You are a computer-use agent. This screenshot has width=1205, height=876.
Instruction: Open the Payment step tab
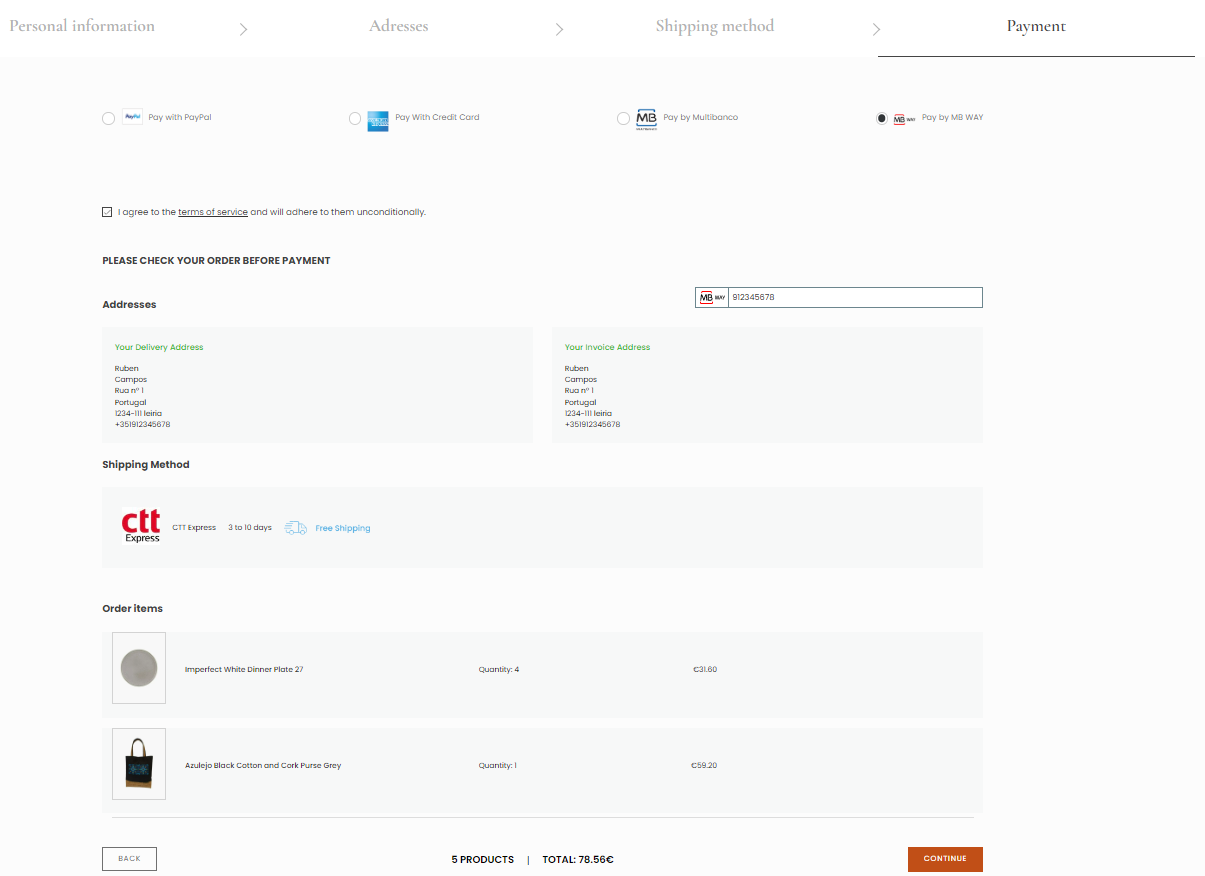(1036, 27)
